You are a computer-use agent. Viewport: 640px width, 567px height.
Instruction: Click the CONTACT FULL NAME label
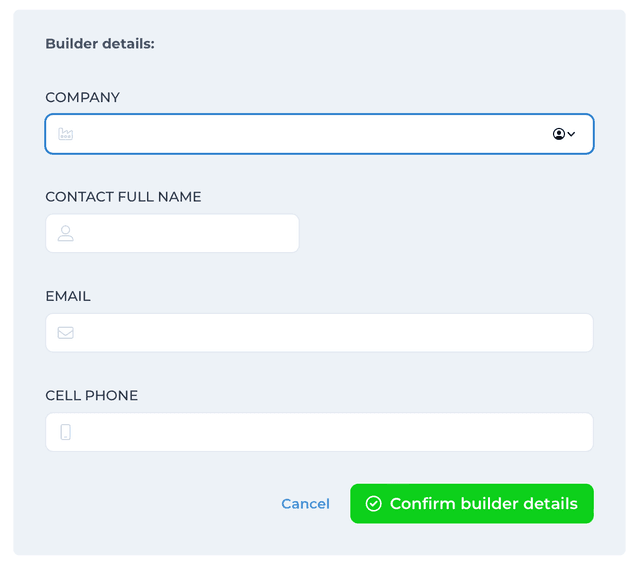pyautogui.click(x=123, y=197)
